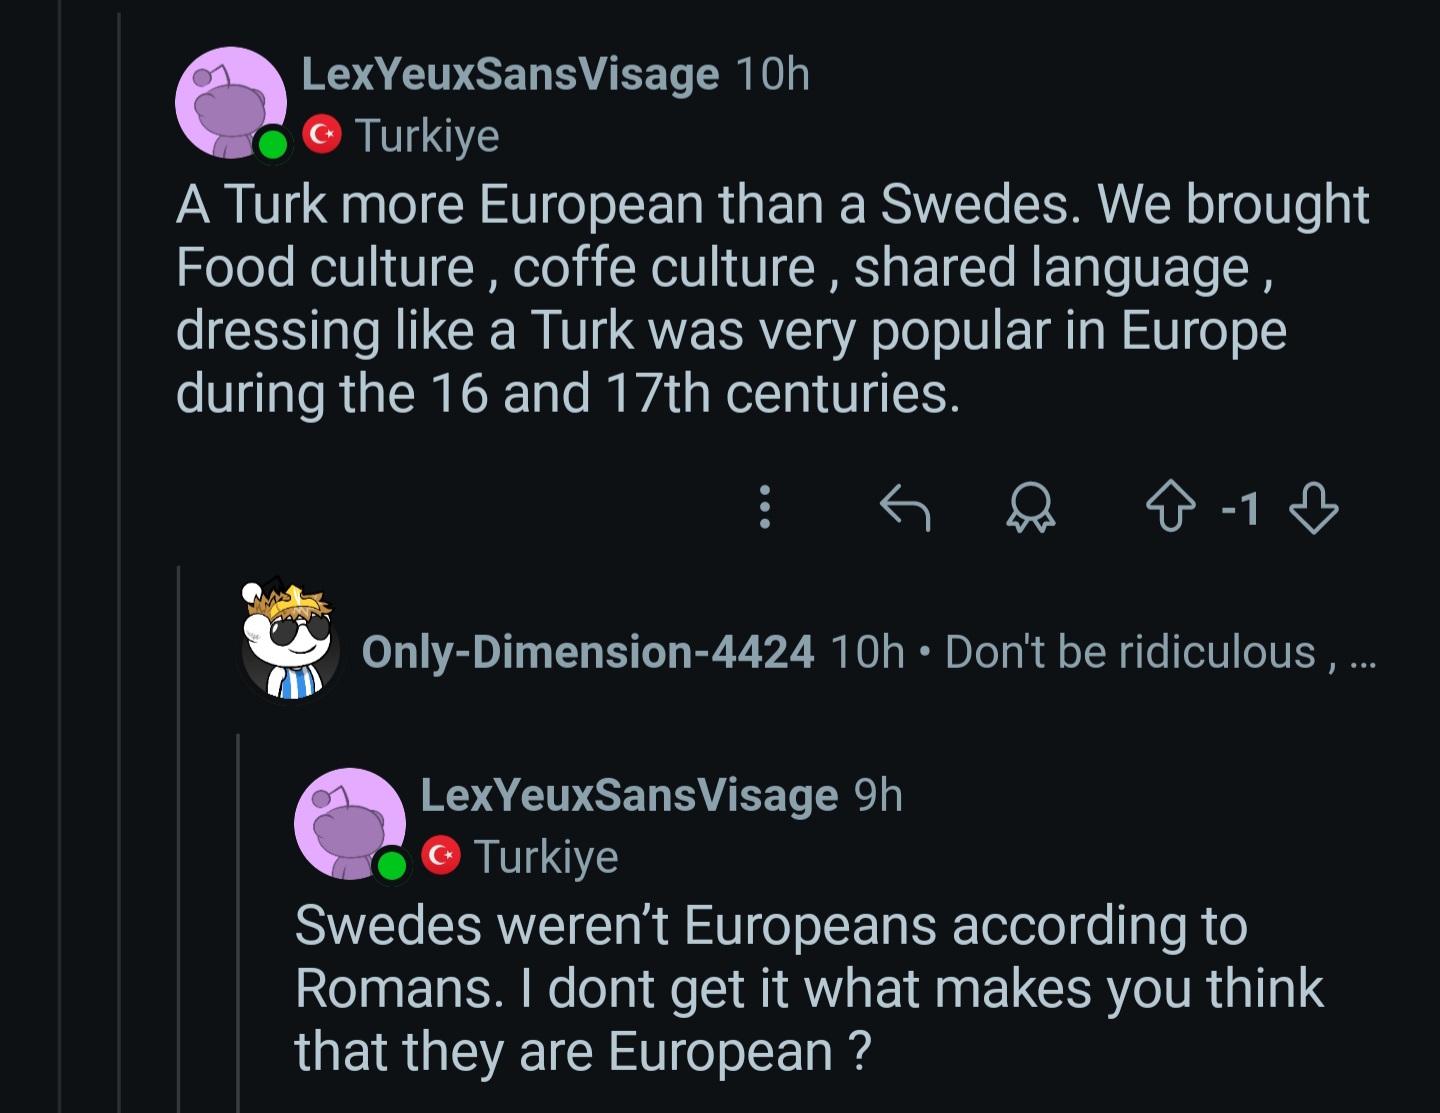The height and width of the screenshot is (1113, 1440).
Task: Tap the "Swedes weren't Europeans" reply text
Action: click(808, 988)
